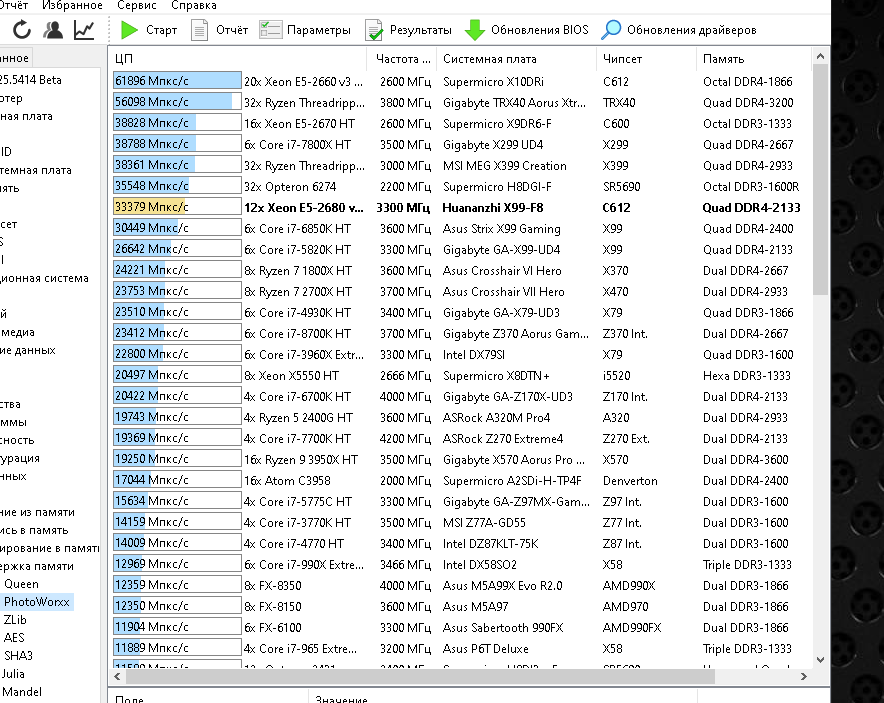
Task: Select the 16x Atom C3958 row
Action: coord(459,480)
